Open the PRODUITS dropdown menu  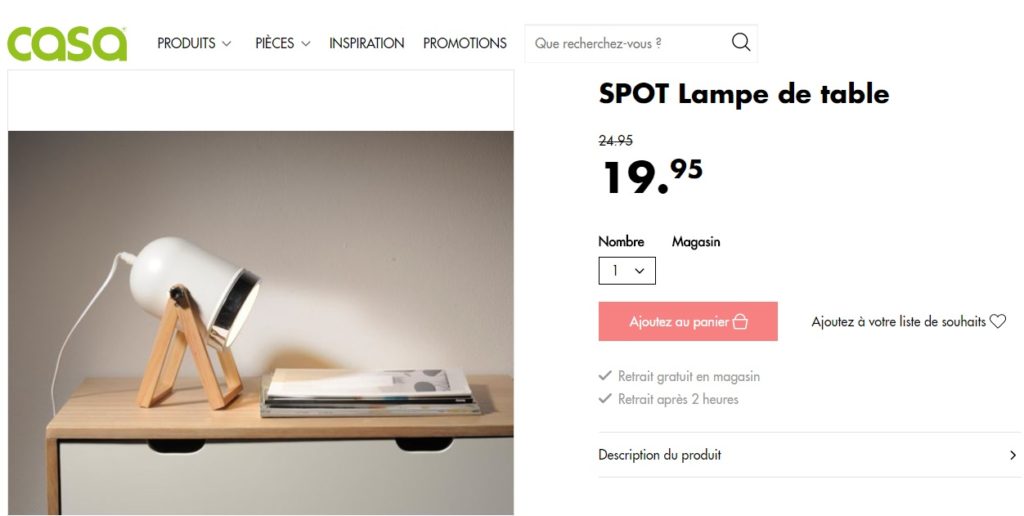pos(194,44)
